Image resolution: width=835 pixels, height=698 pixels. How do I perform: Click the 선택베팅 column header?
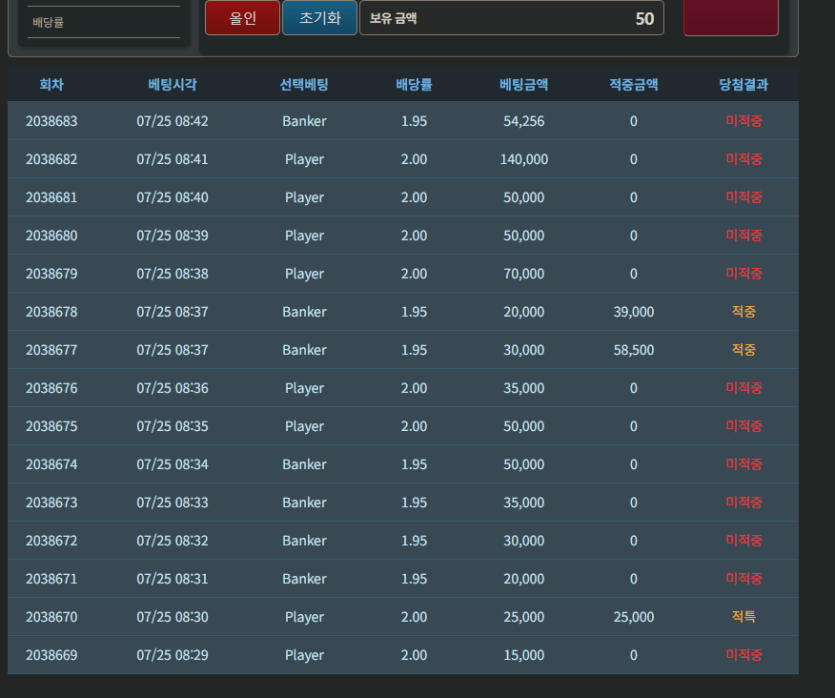[x=304, y=84]
